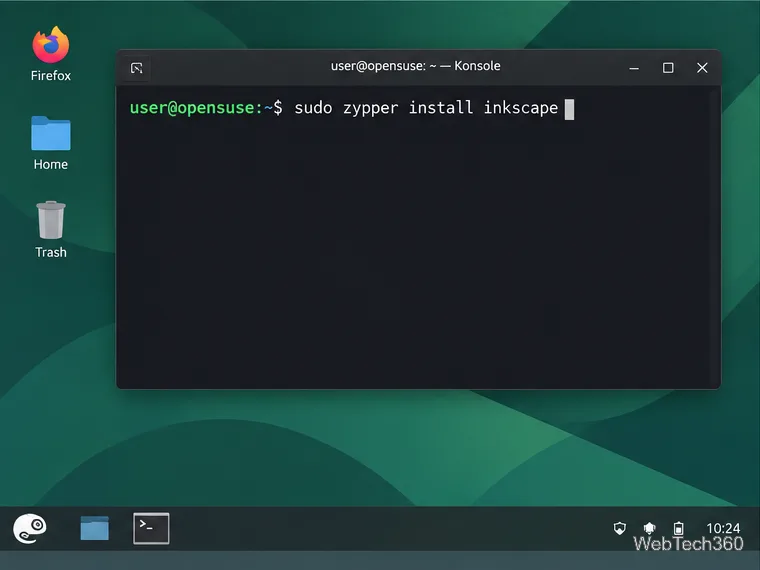Click the word inkscape in the command
Image resolution: width=760 pixels, height=570 pixels.
pyautogui.click(x=521, y=108)
